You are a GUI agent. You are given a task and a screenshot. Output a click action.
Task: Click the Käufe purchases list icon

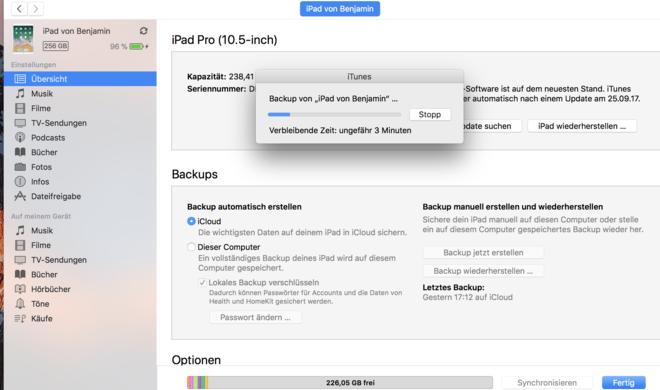[20, 318]
